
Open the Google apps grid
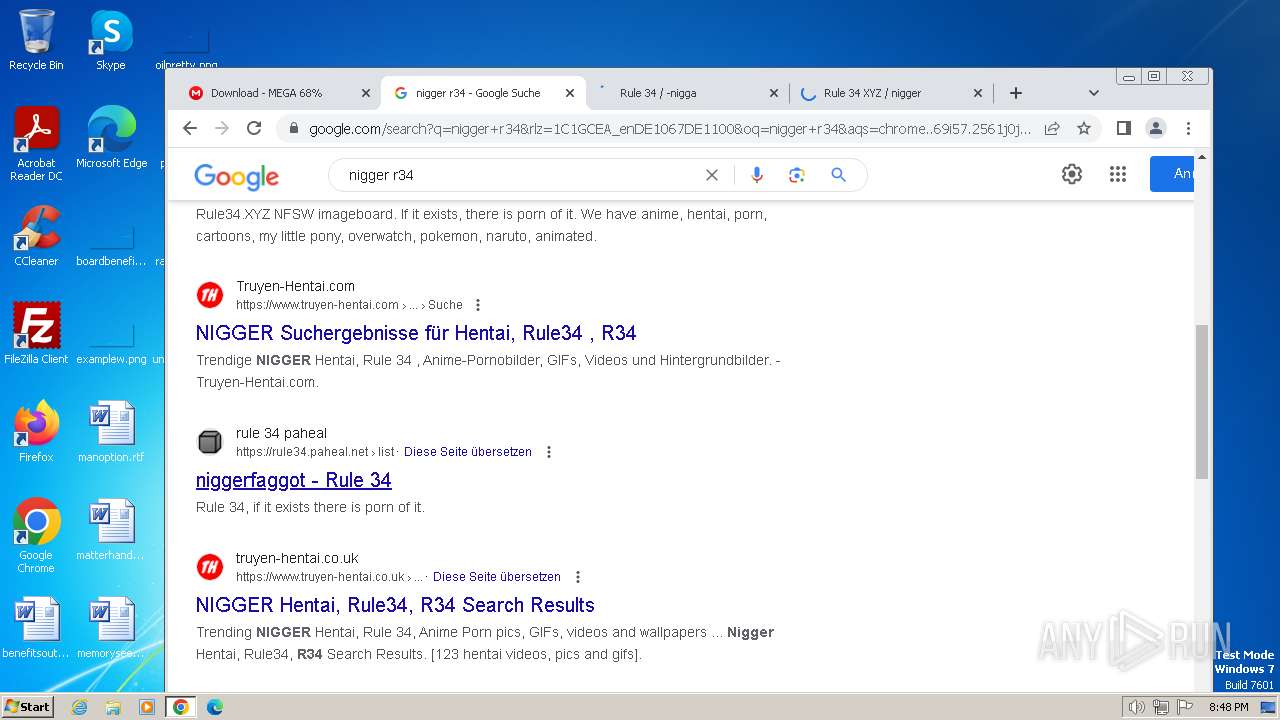pyautogui.click(x=1118, y=174)
